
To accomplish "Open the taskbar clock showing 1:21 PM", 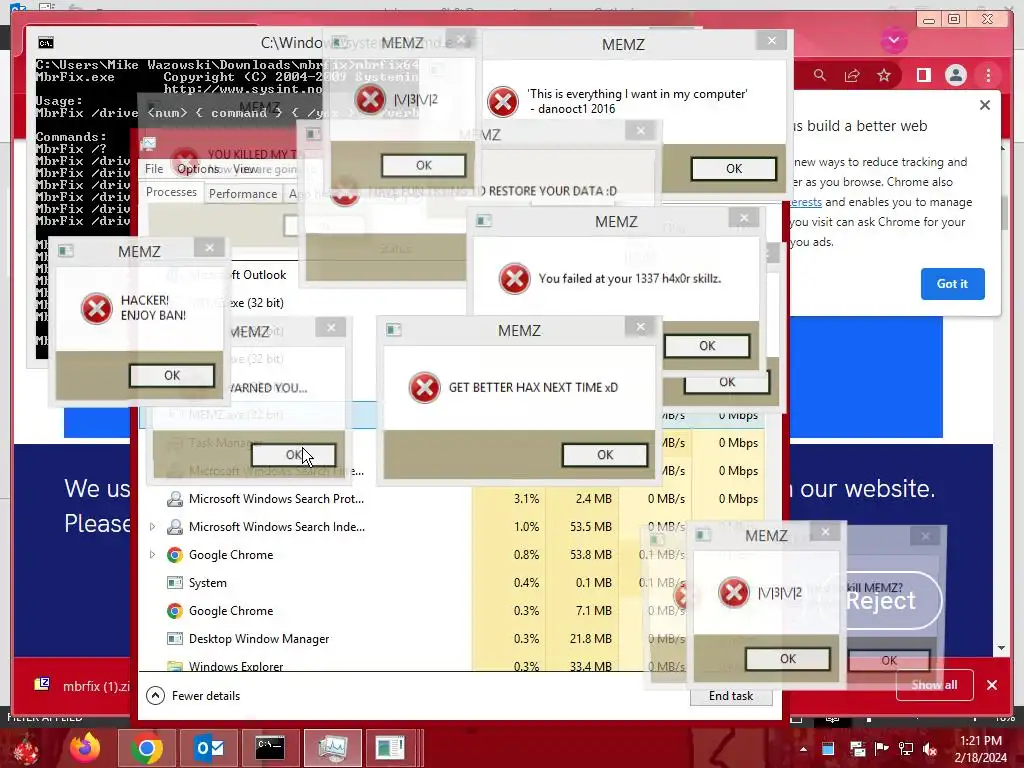I will pos(980,749).
